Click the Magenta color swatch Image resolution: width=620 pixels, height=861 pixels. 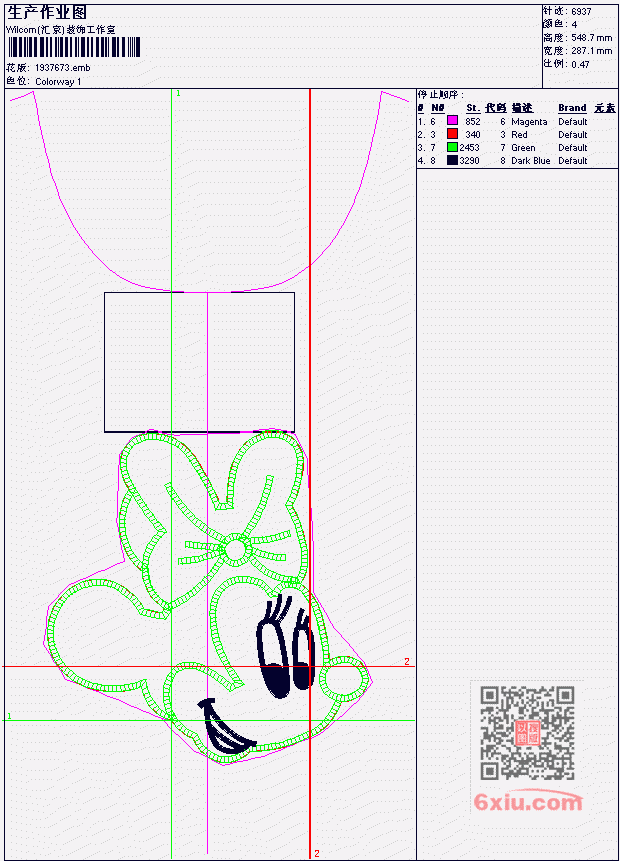click(x=452, y=121)
